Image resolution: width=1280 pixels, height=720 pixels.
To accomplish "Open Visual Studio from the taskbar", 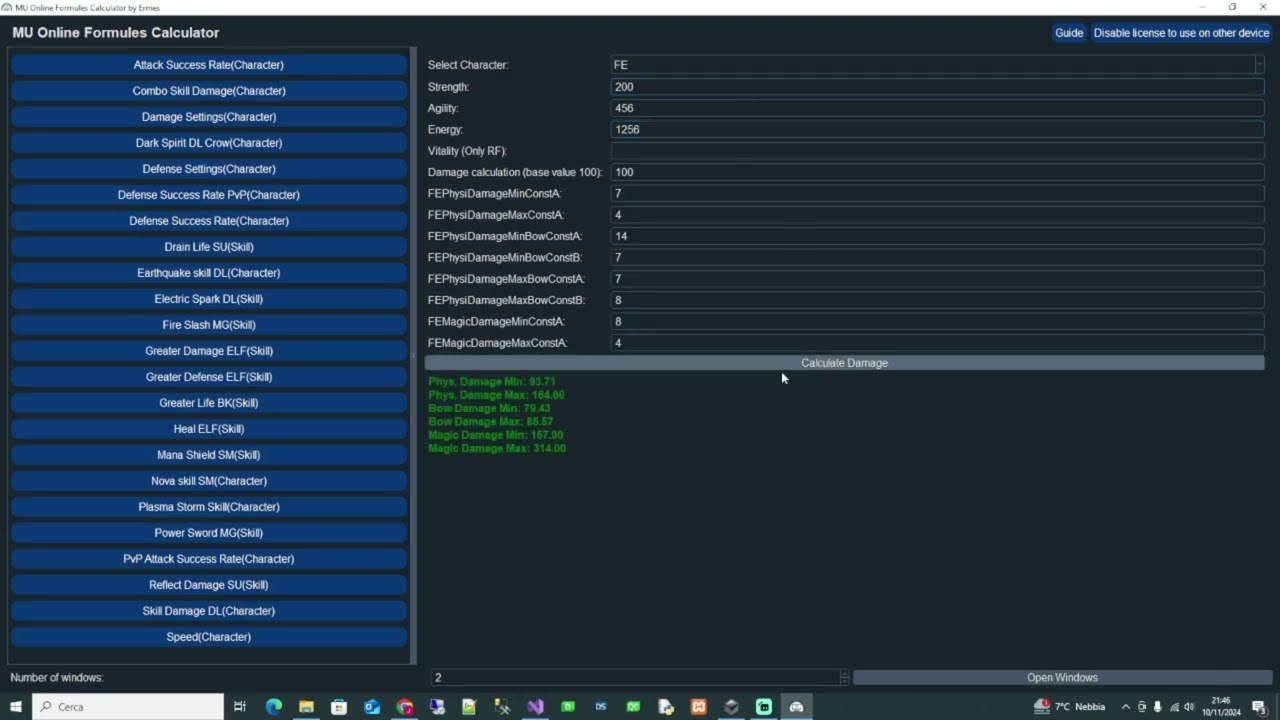I will (535, 707).
